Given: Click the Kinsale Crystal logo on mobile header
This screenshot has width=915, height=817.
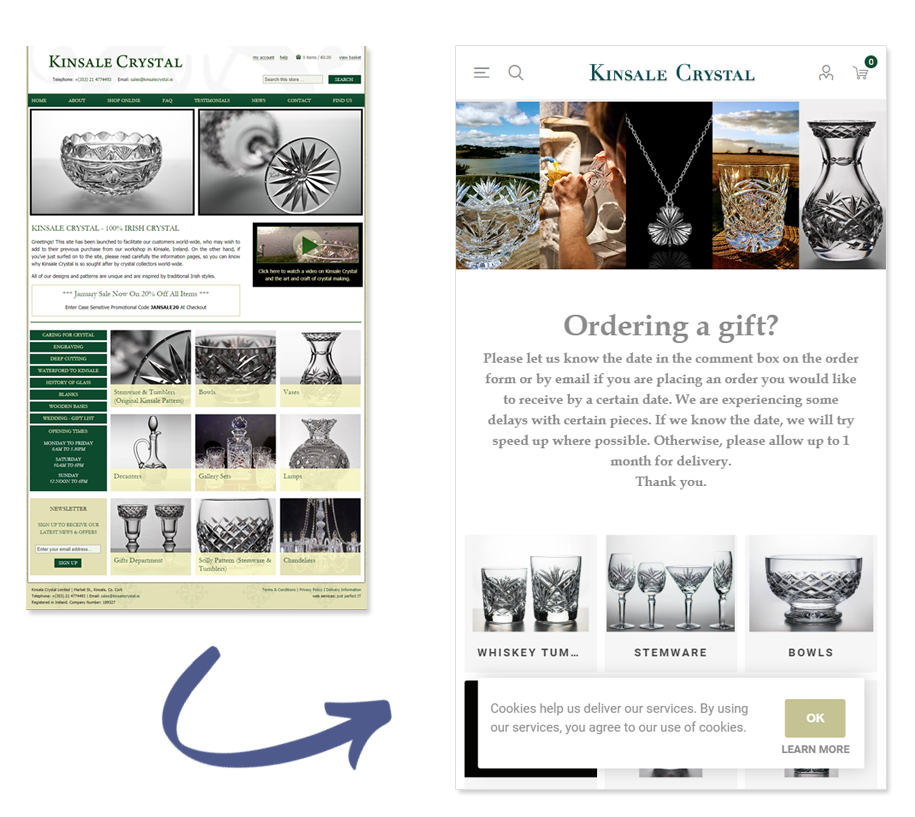Looking at the screenshot, I should [672, 73].
